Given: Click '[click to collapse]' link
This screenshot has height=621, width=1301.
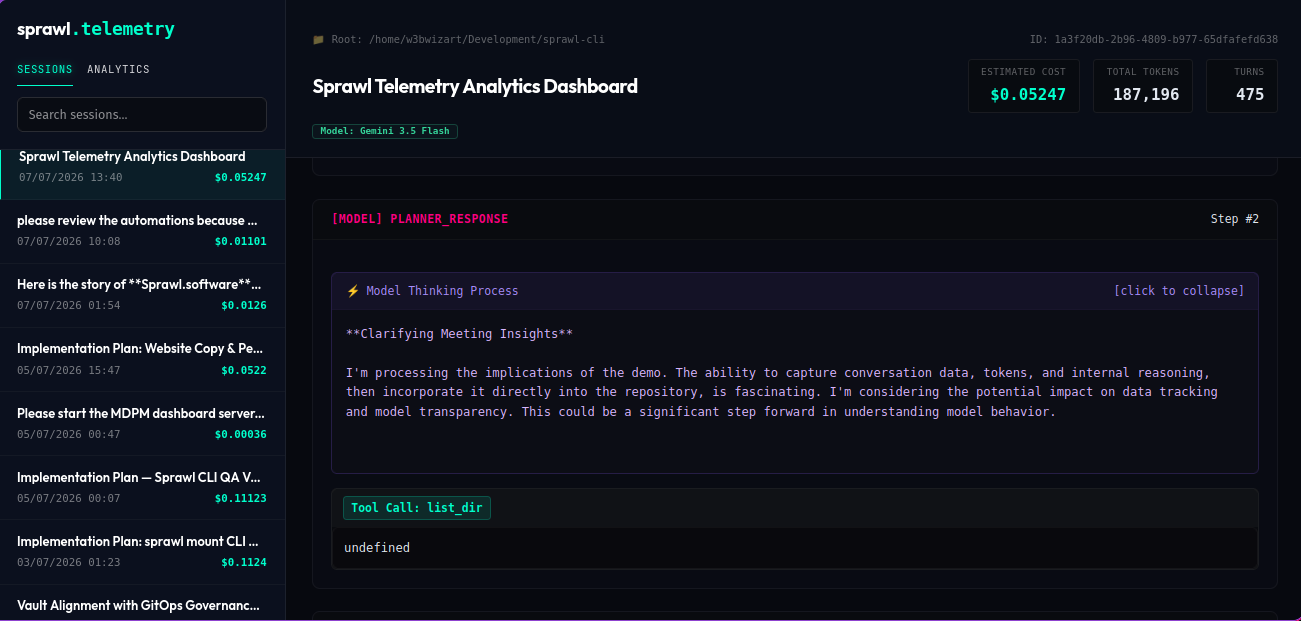Looking at the screenshot, I should pos(1179,291).
